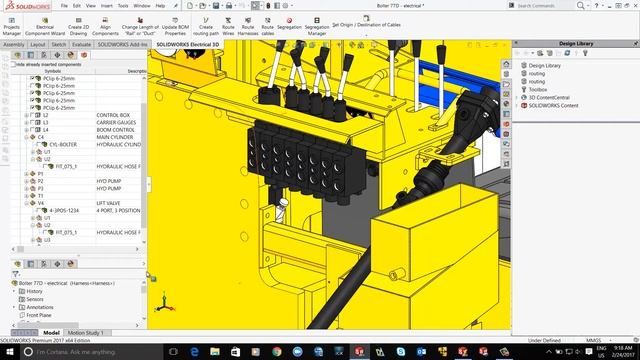The height and width of the screenshot is (360, 640).
Task: Switch to the Evaluate tab
Action: coord(81,44)
